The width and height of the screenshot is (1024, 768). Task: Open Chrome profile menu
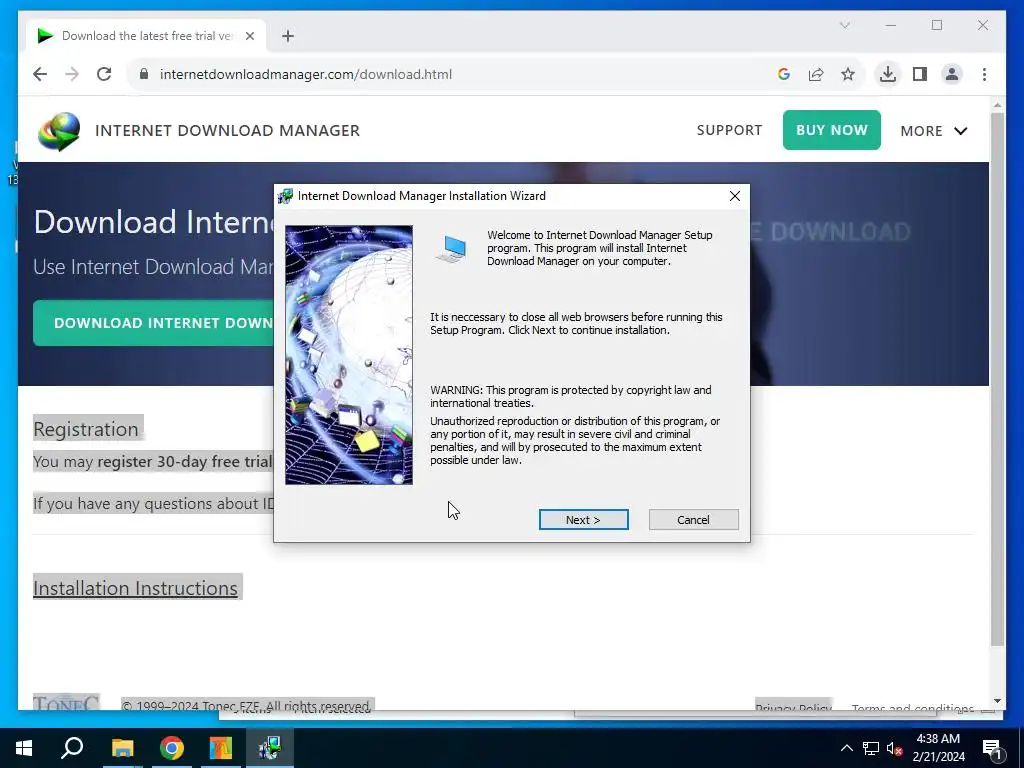[952, 74]
